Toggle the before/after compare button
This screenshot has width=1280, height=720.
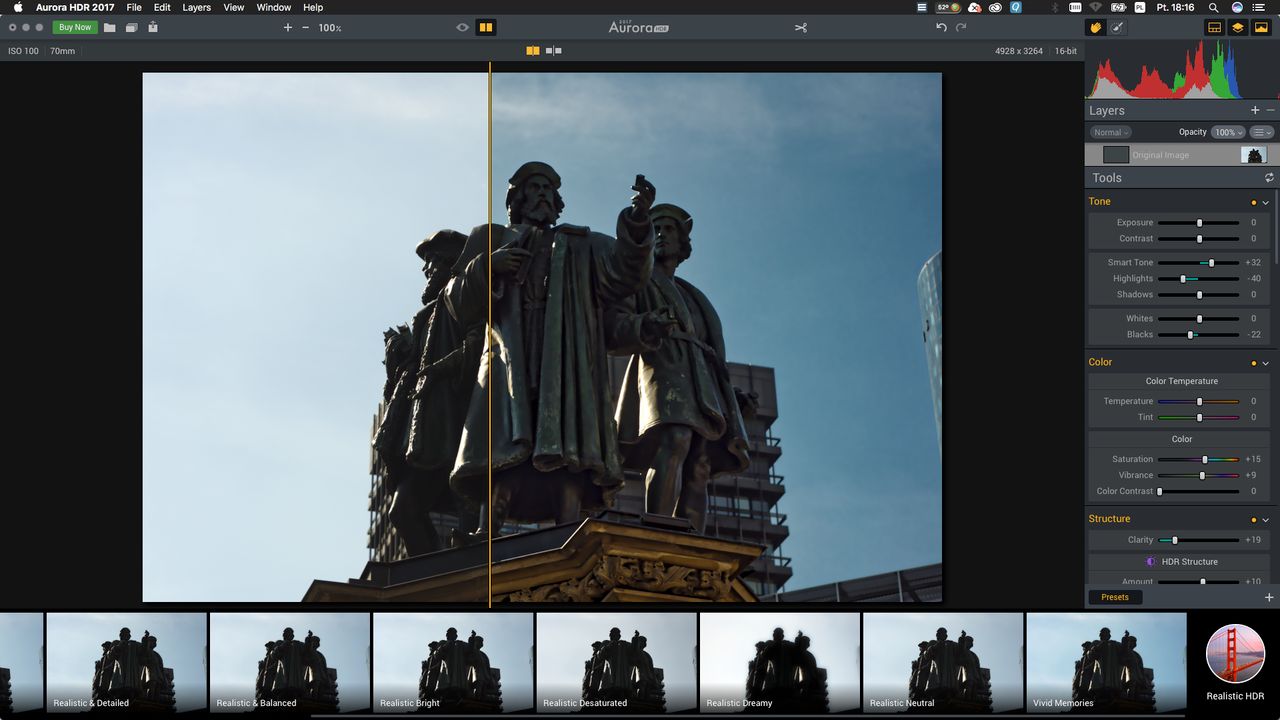point(485,27)
